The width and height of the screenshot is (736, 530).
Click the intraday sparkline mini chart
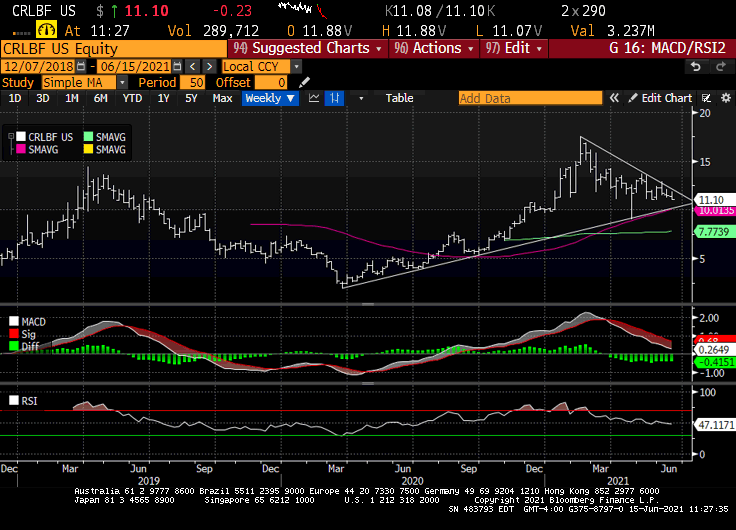tap(302, 10)
